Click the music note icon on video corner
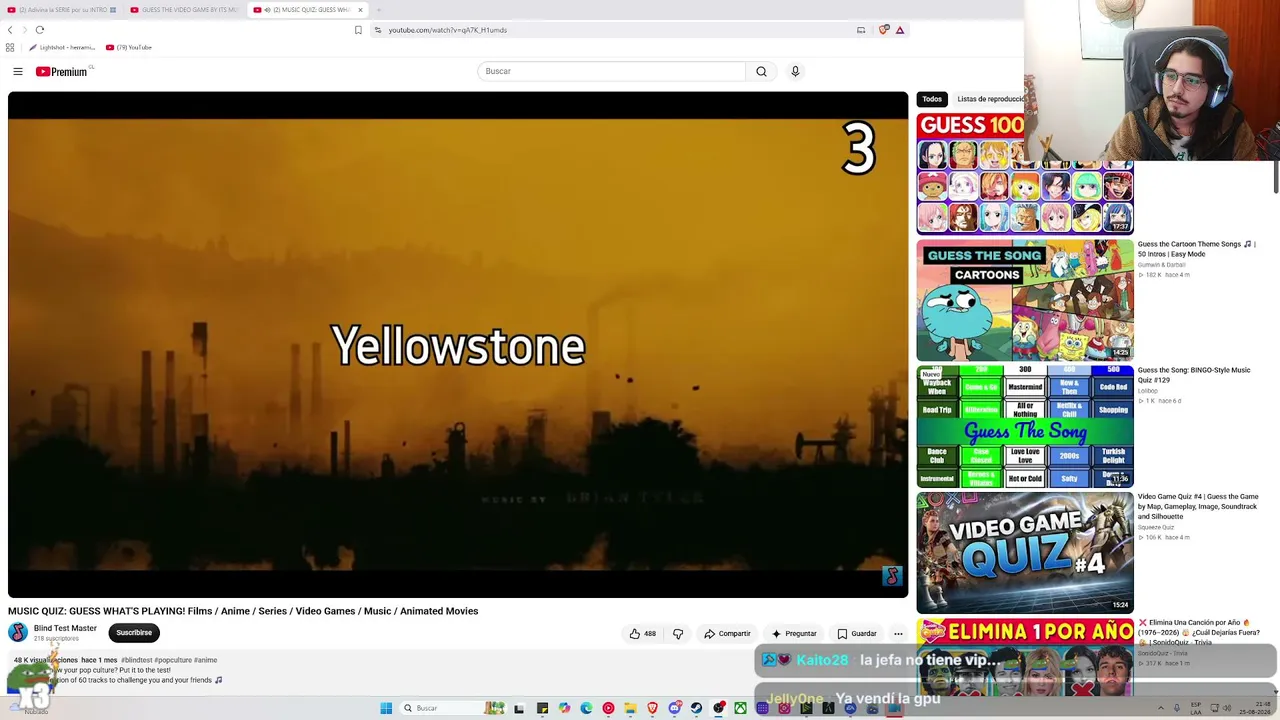Viewport: 1280px width, 720px height. (x=892, y=576)
